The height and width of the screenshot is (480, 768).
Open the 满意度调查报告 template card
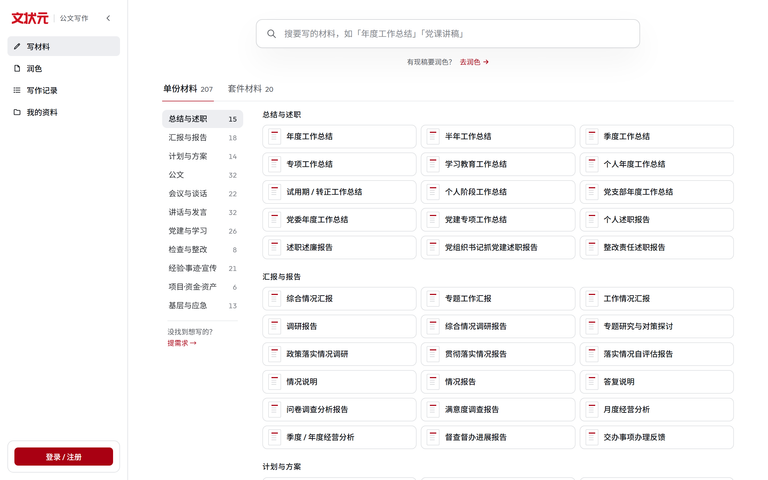(x=498, y=409)
